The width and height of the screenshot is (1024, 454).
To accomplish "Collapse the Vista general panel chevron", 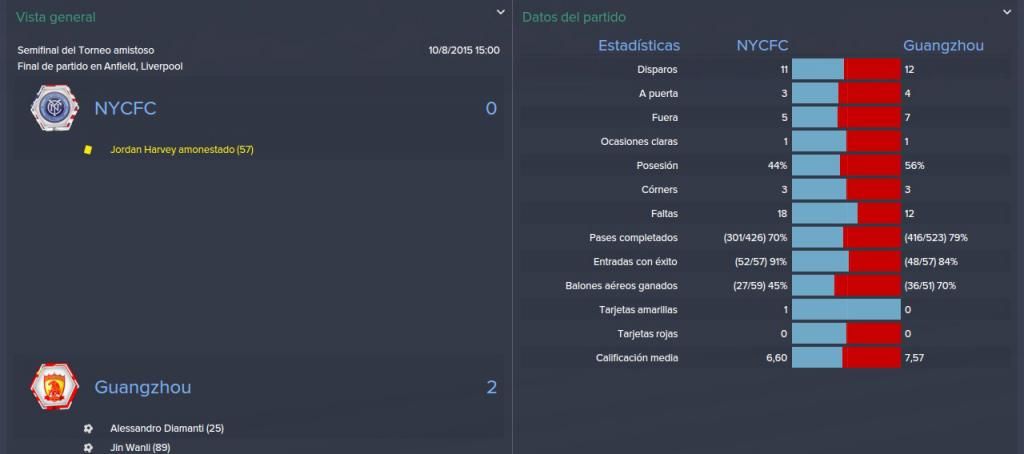I will tap(500, 12).
